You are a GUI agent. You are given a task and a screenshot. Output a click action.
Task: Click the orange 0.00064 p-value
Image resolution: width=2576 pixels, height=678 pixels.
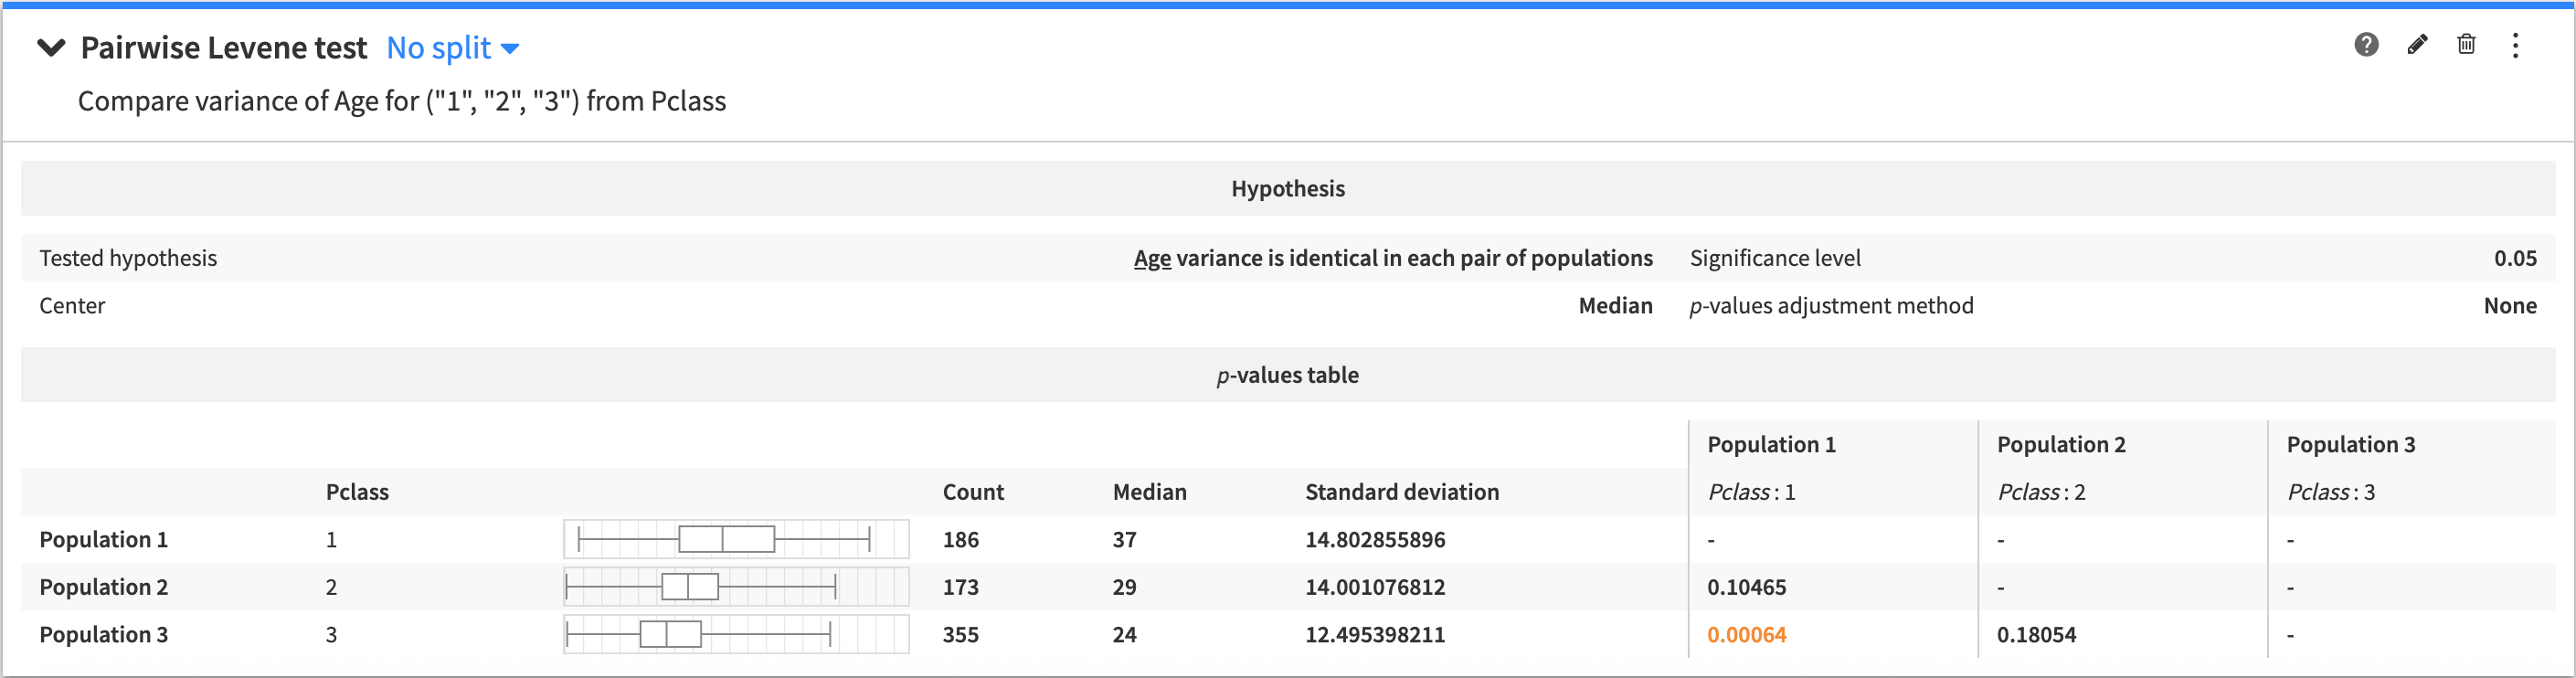[x=1746, y=634]
